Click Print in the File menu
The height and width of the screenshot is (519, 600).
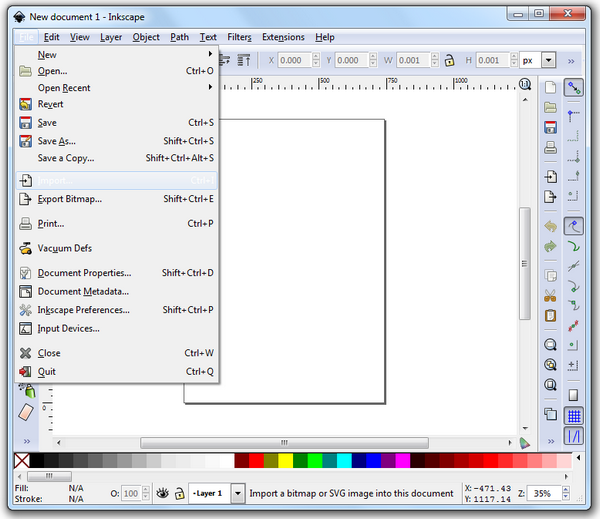pos(117,224)
